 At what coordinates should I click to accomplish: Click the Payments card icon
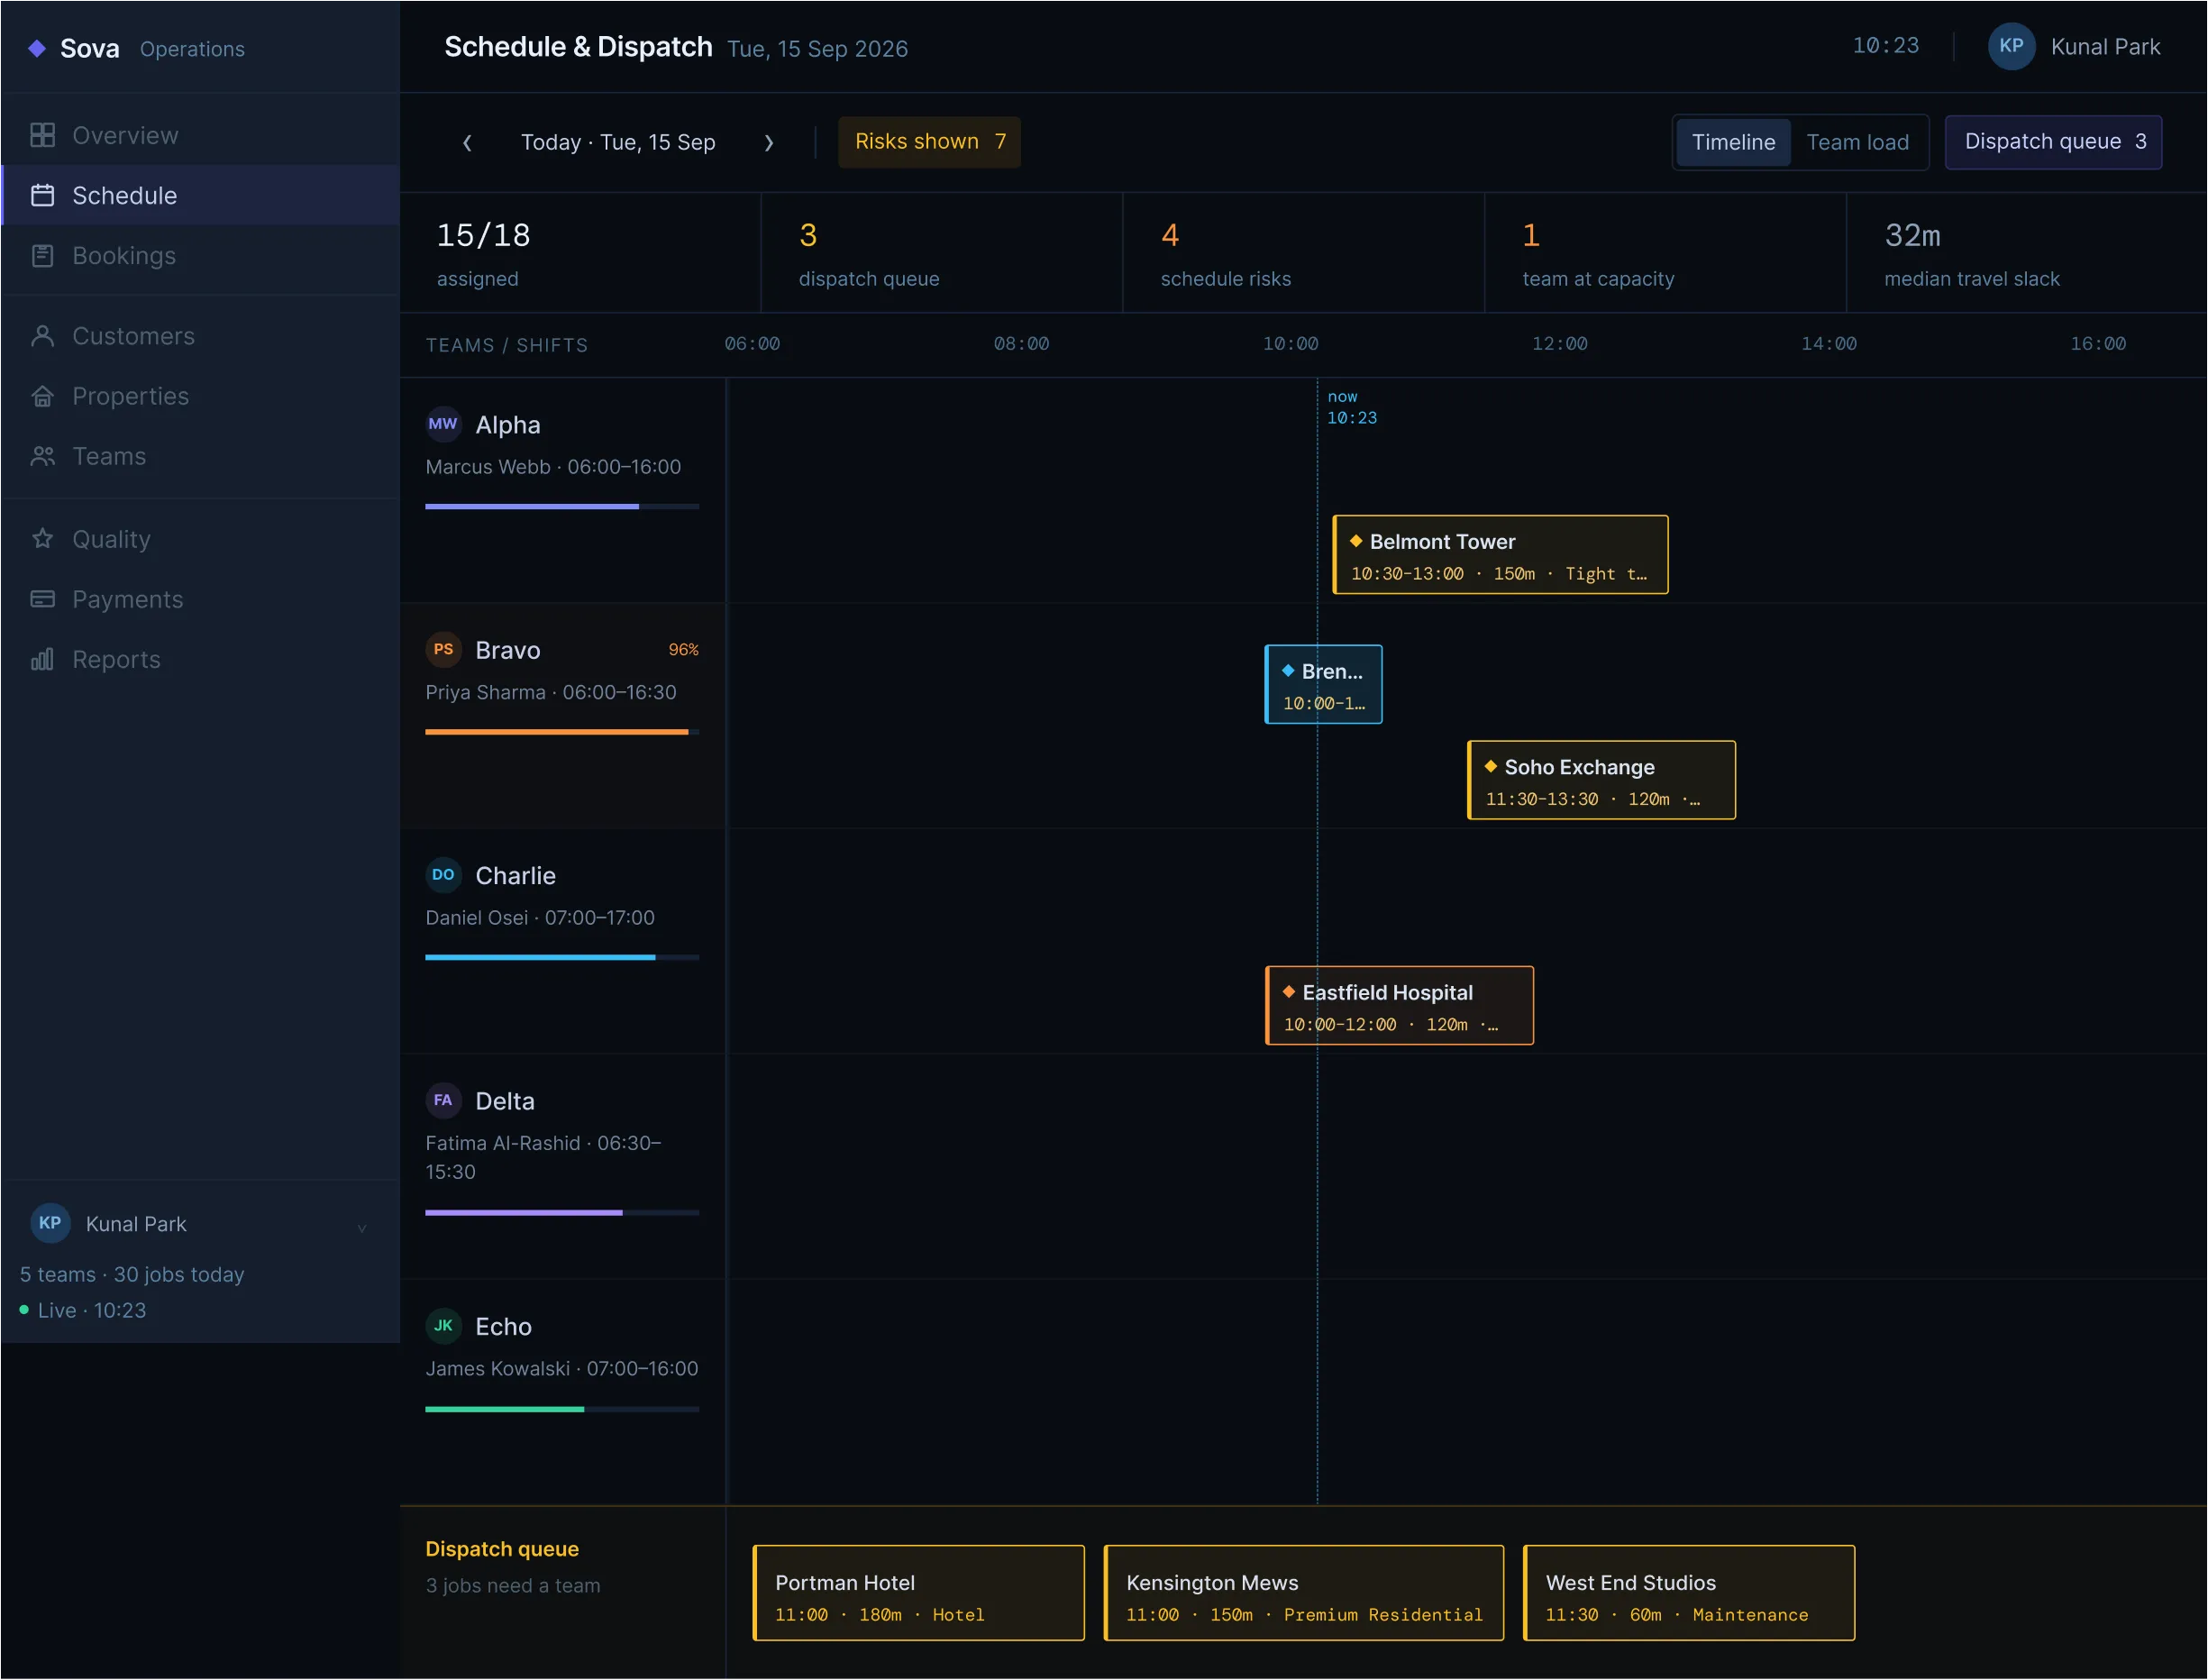42,599
